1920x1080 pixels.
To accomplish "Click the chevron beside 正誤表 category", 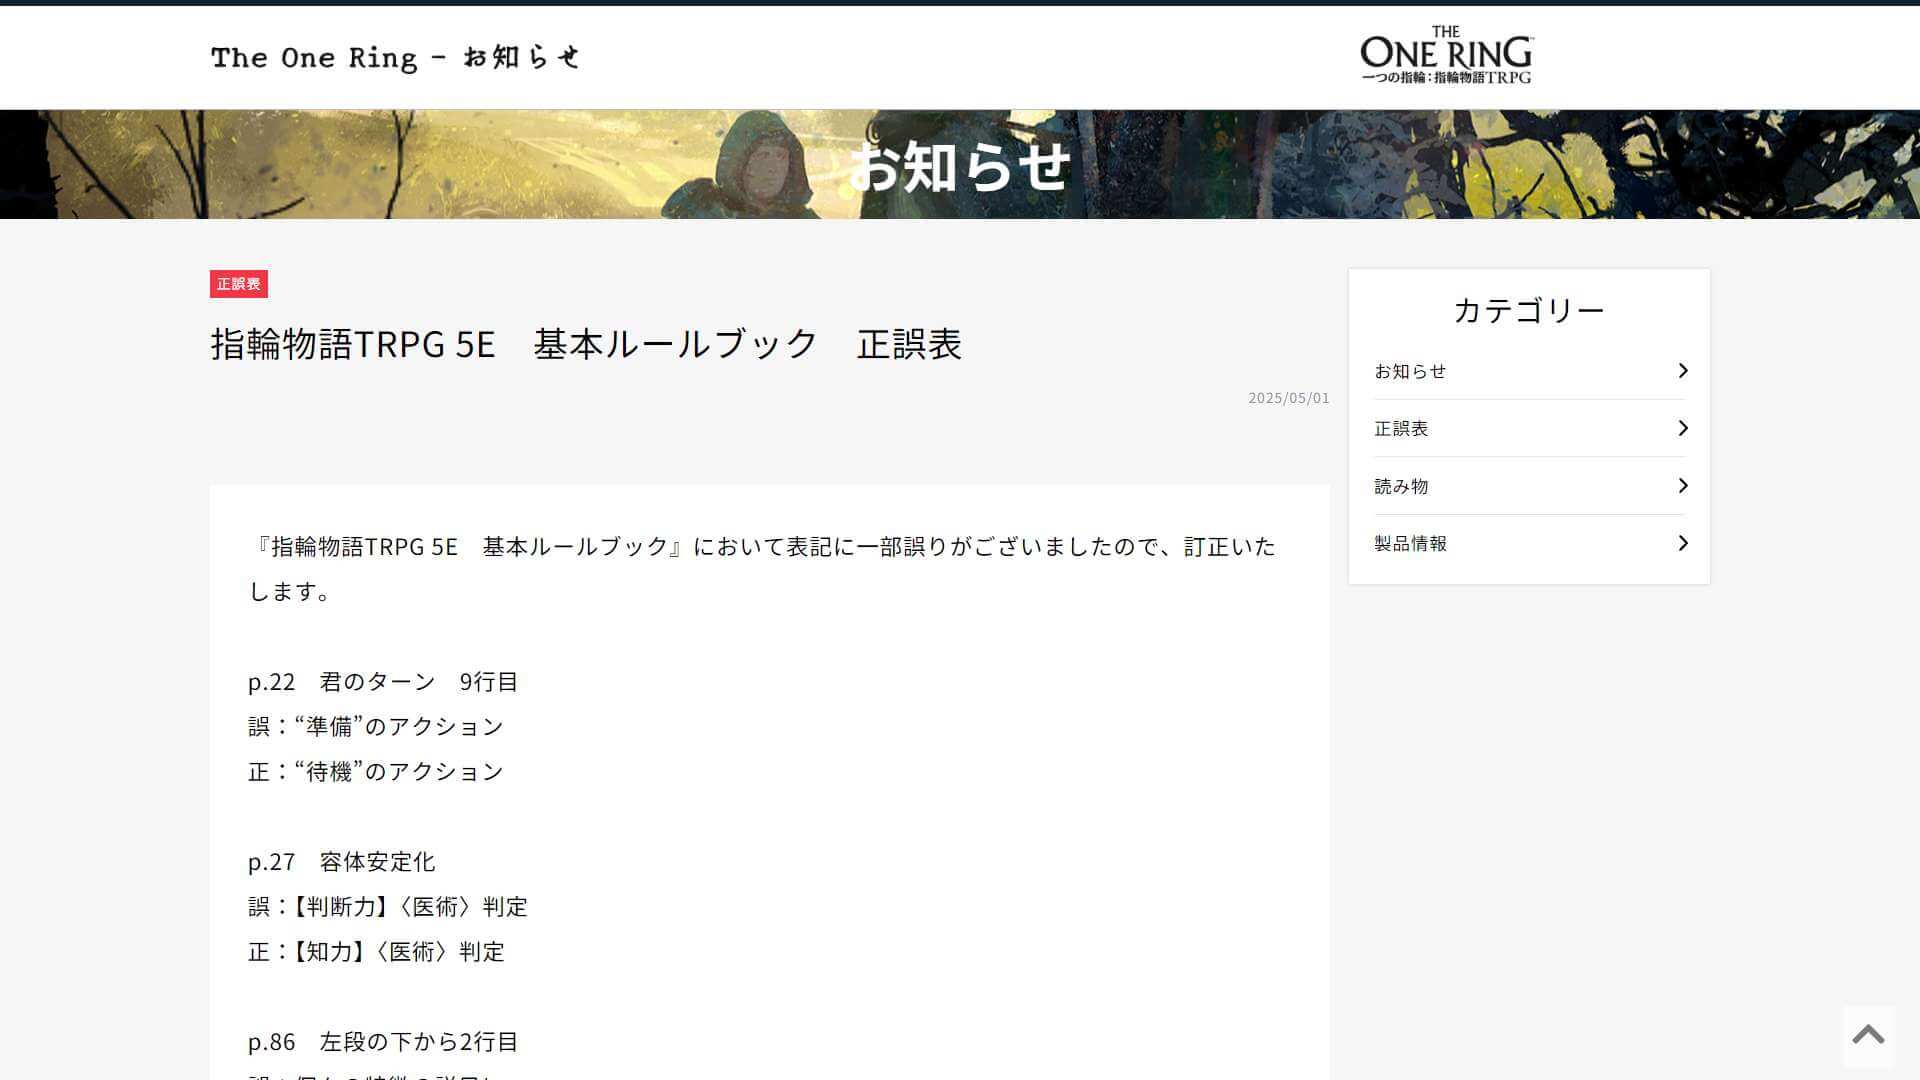I will 1683,428.
